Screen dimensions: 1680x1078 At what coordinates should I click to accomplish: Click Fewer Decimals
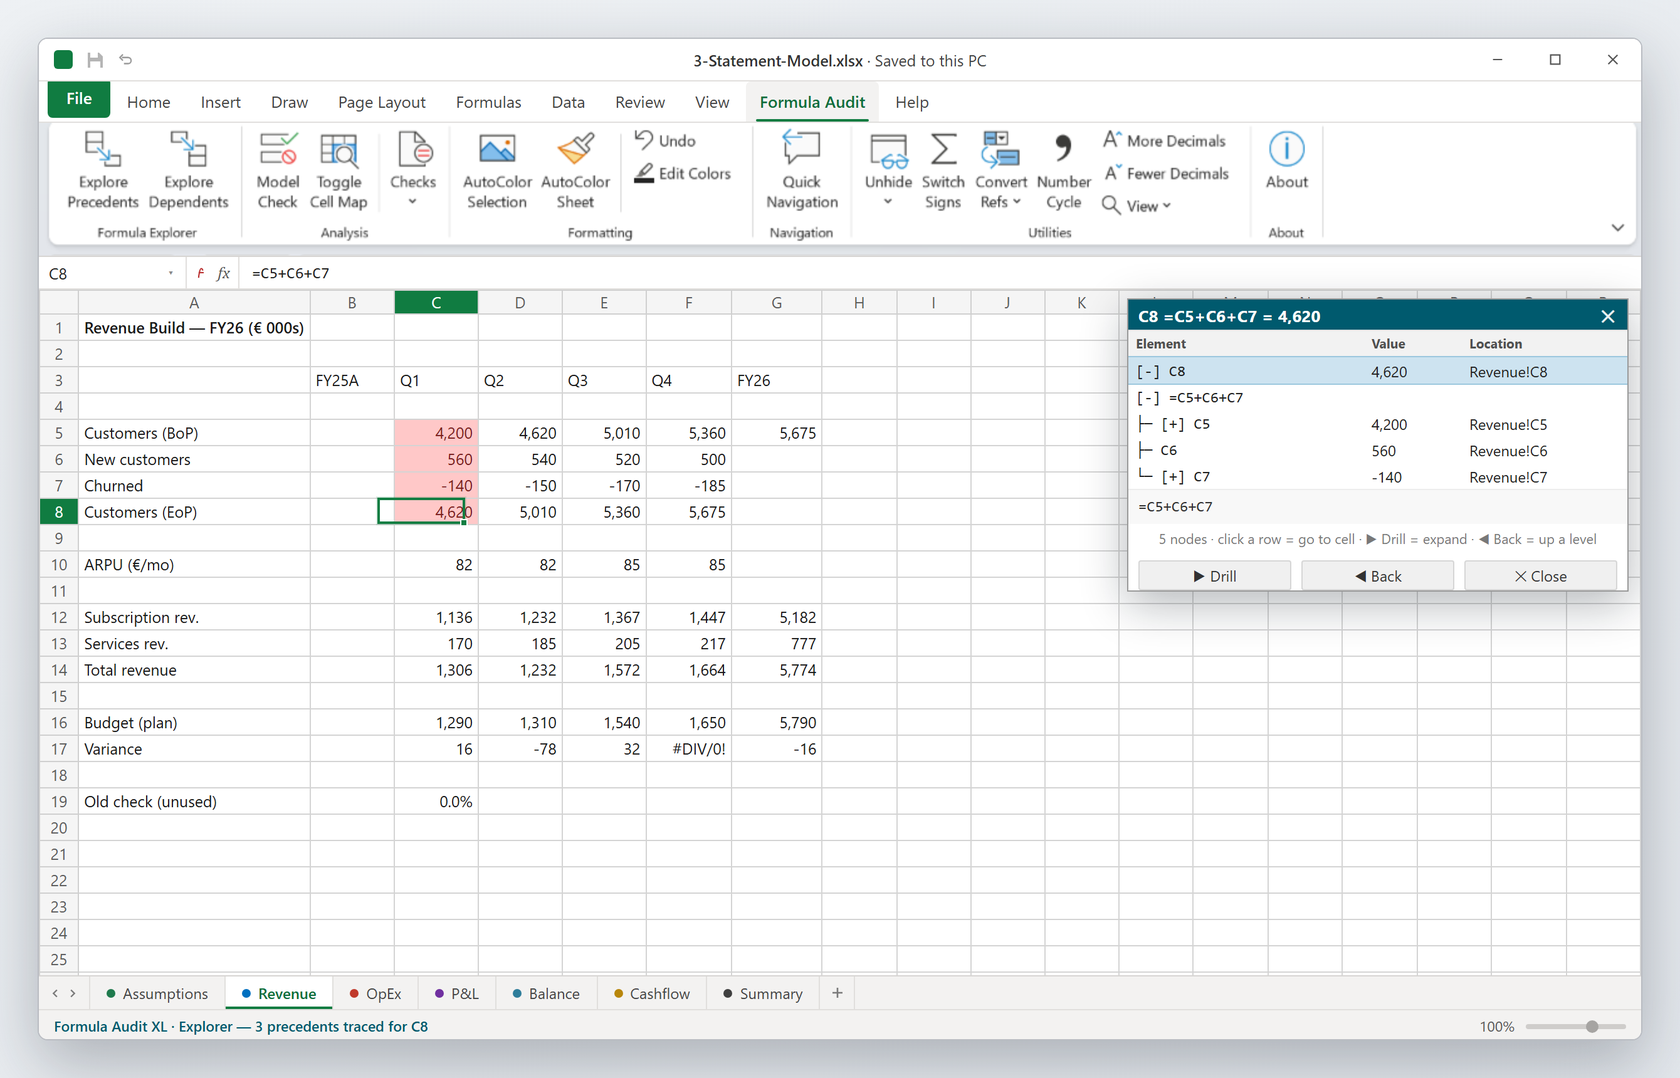pyautogui.click(x=1165, y=174)
